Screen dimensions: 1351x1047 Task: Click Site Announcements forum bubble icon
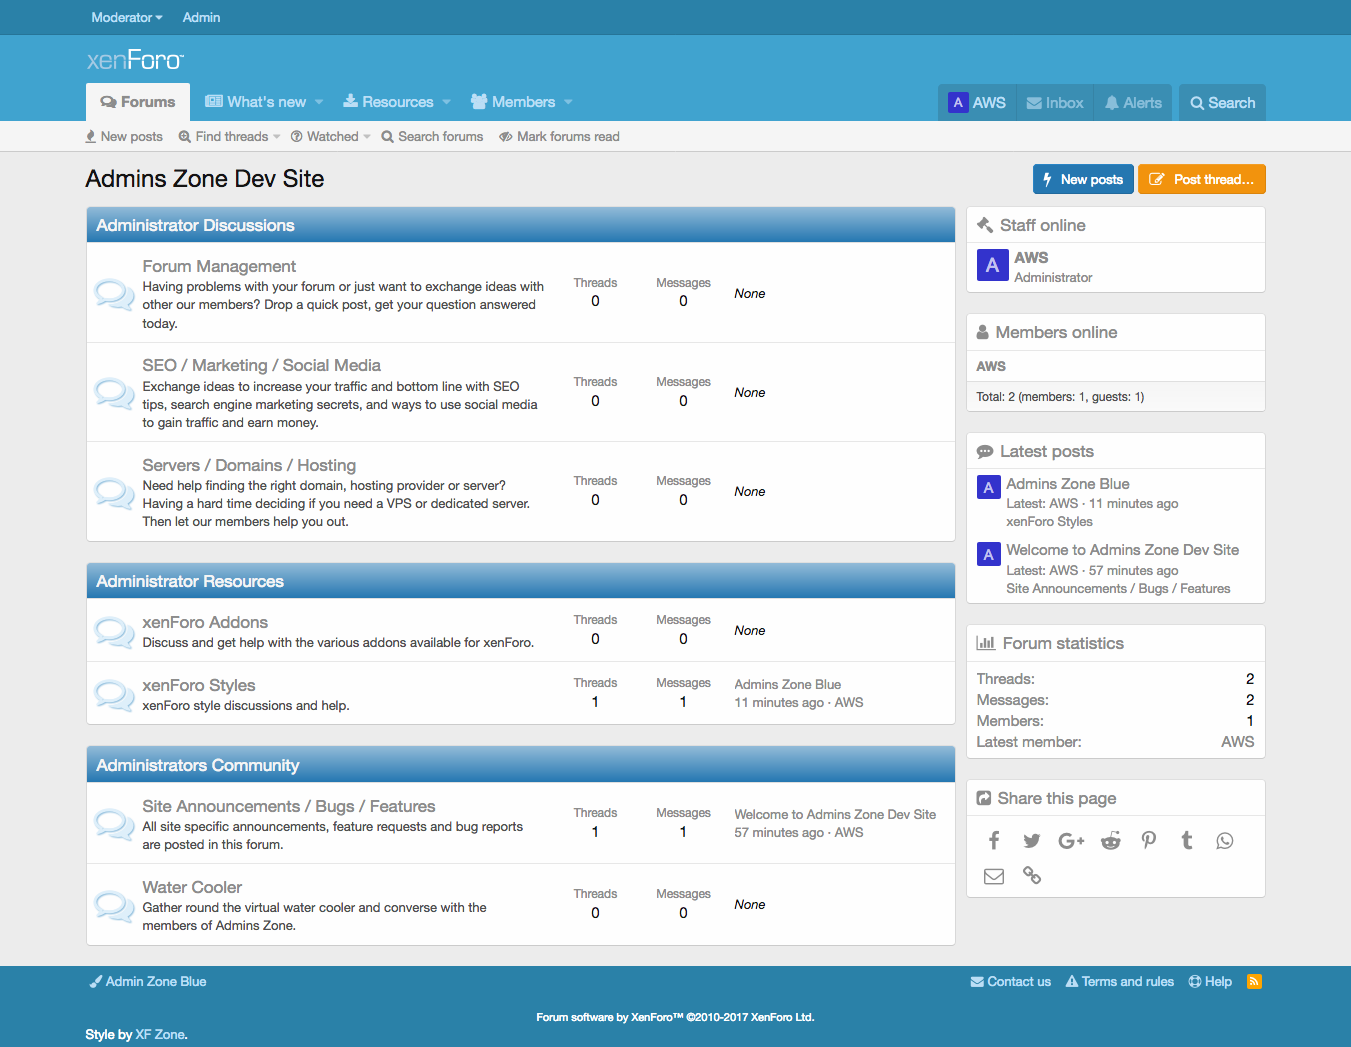pos(114,824)
